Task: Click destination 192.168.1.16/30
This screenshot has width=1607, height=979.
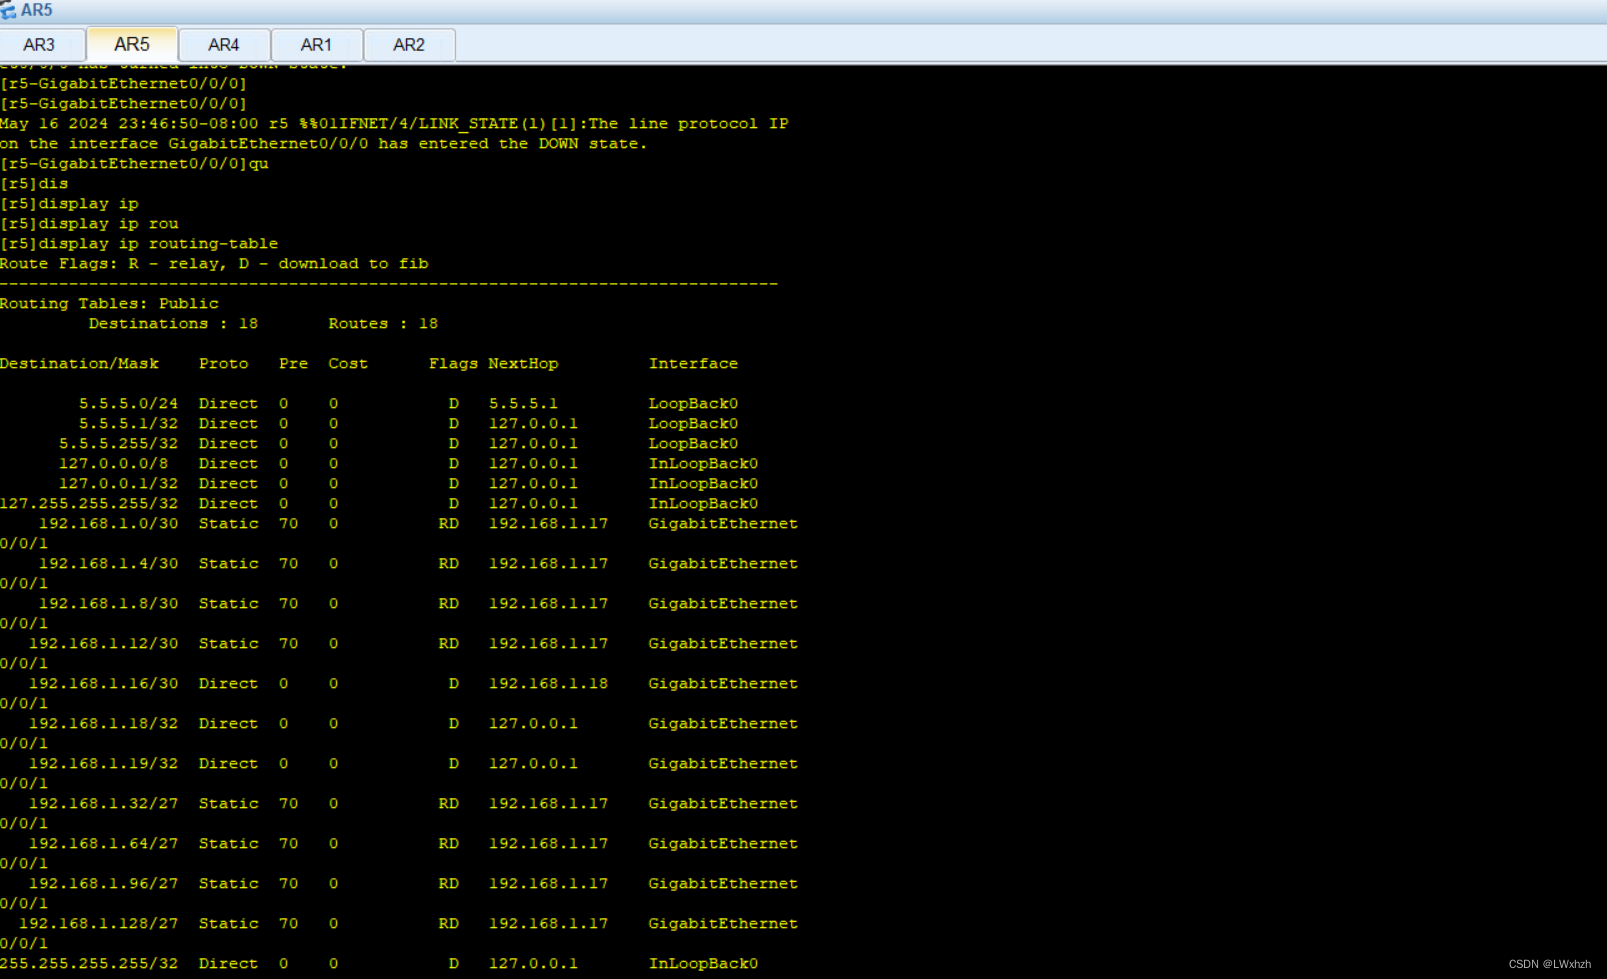Action: [103, 684]
